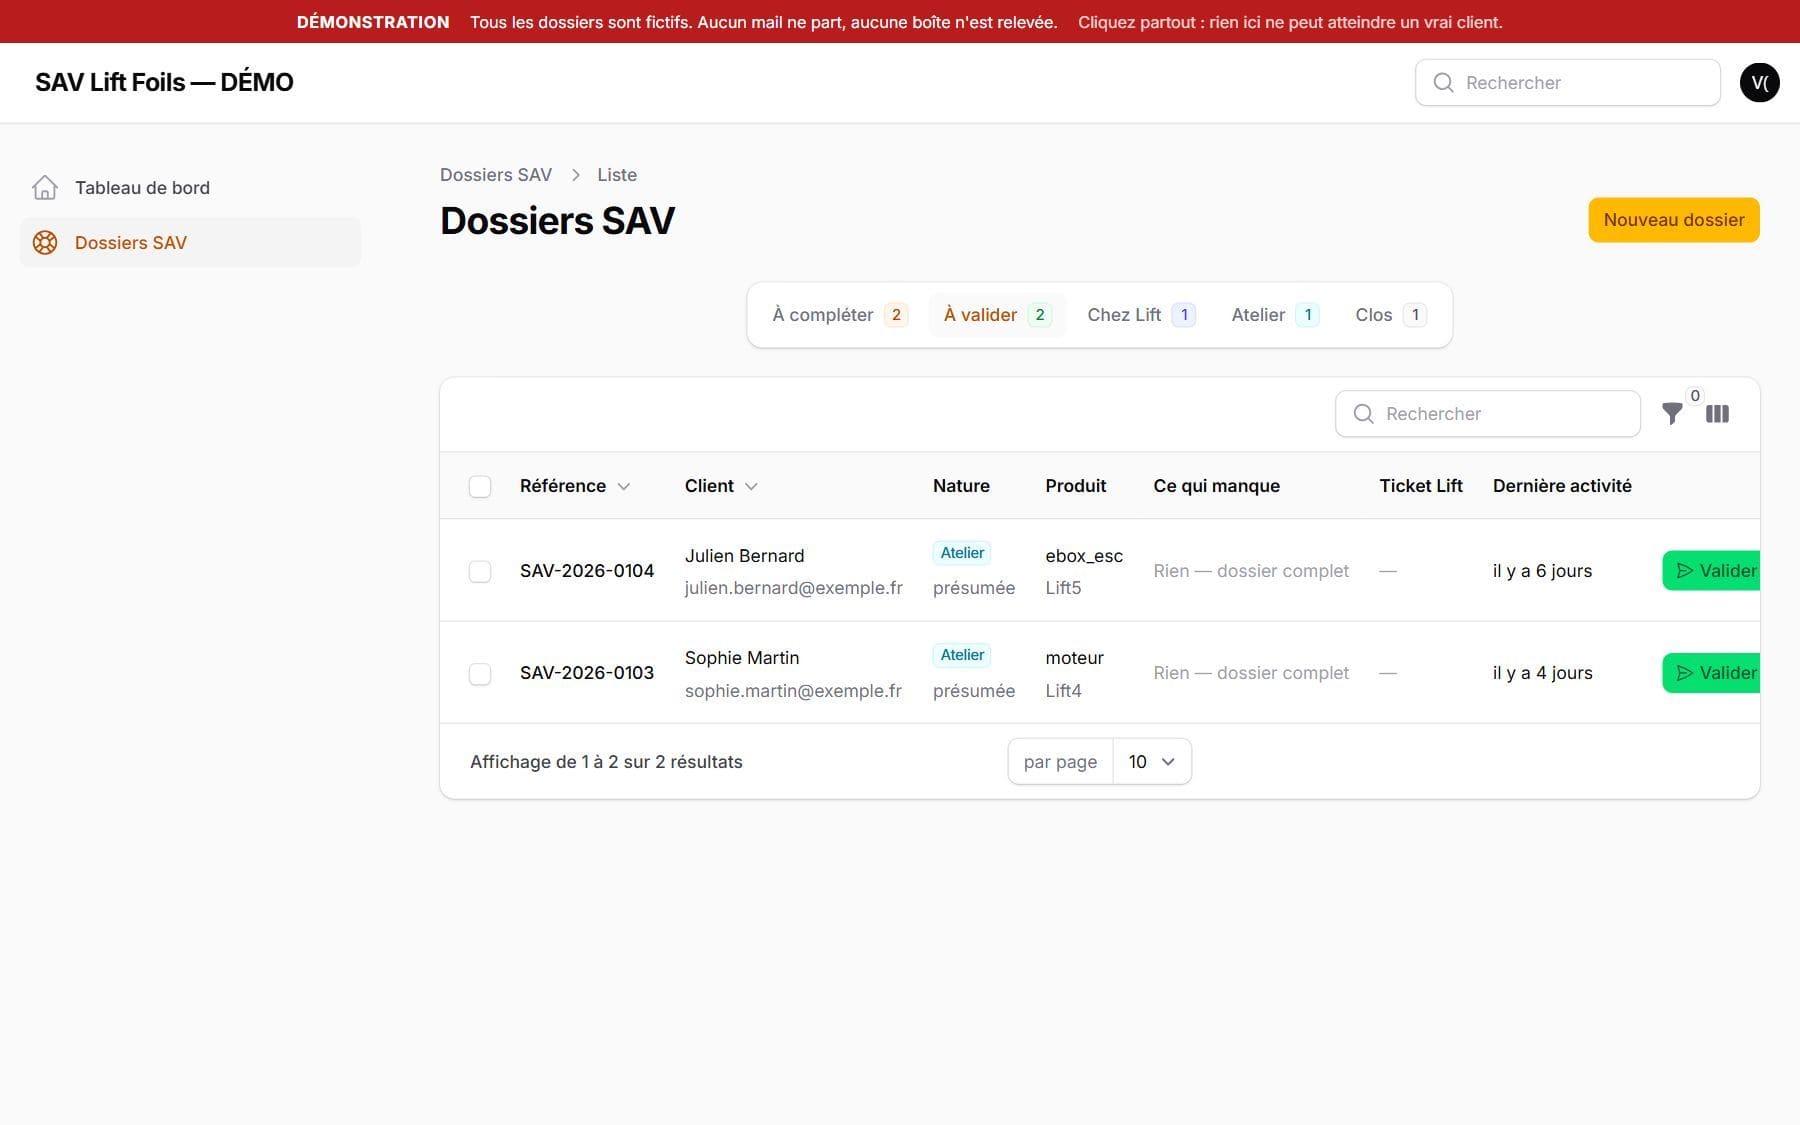Click the Dossiers SAV lifebuoy icon
This screenshot has width=1800, height=1125.
coord(45,243)
